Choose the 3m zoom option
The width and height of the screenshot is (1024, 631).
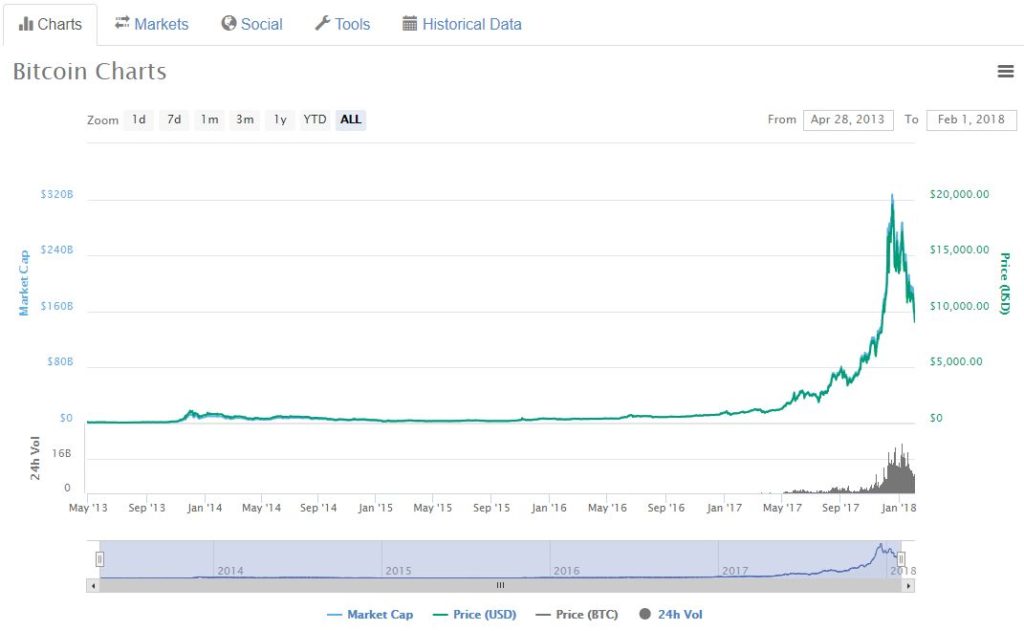(x=244, y=120)
